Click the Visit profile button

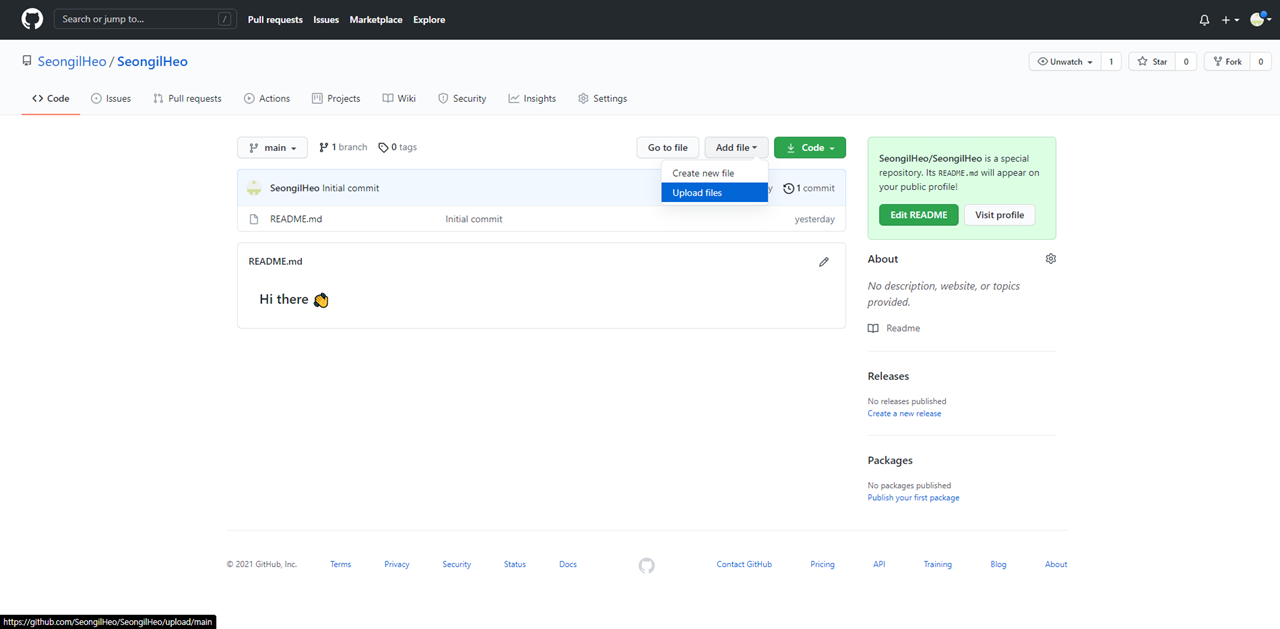pyautogui.click(x=1000, y=215)
